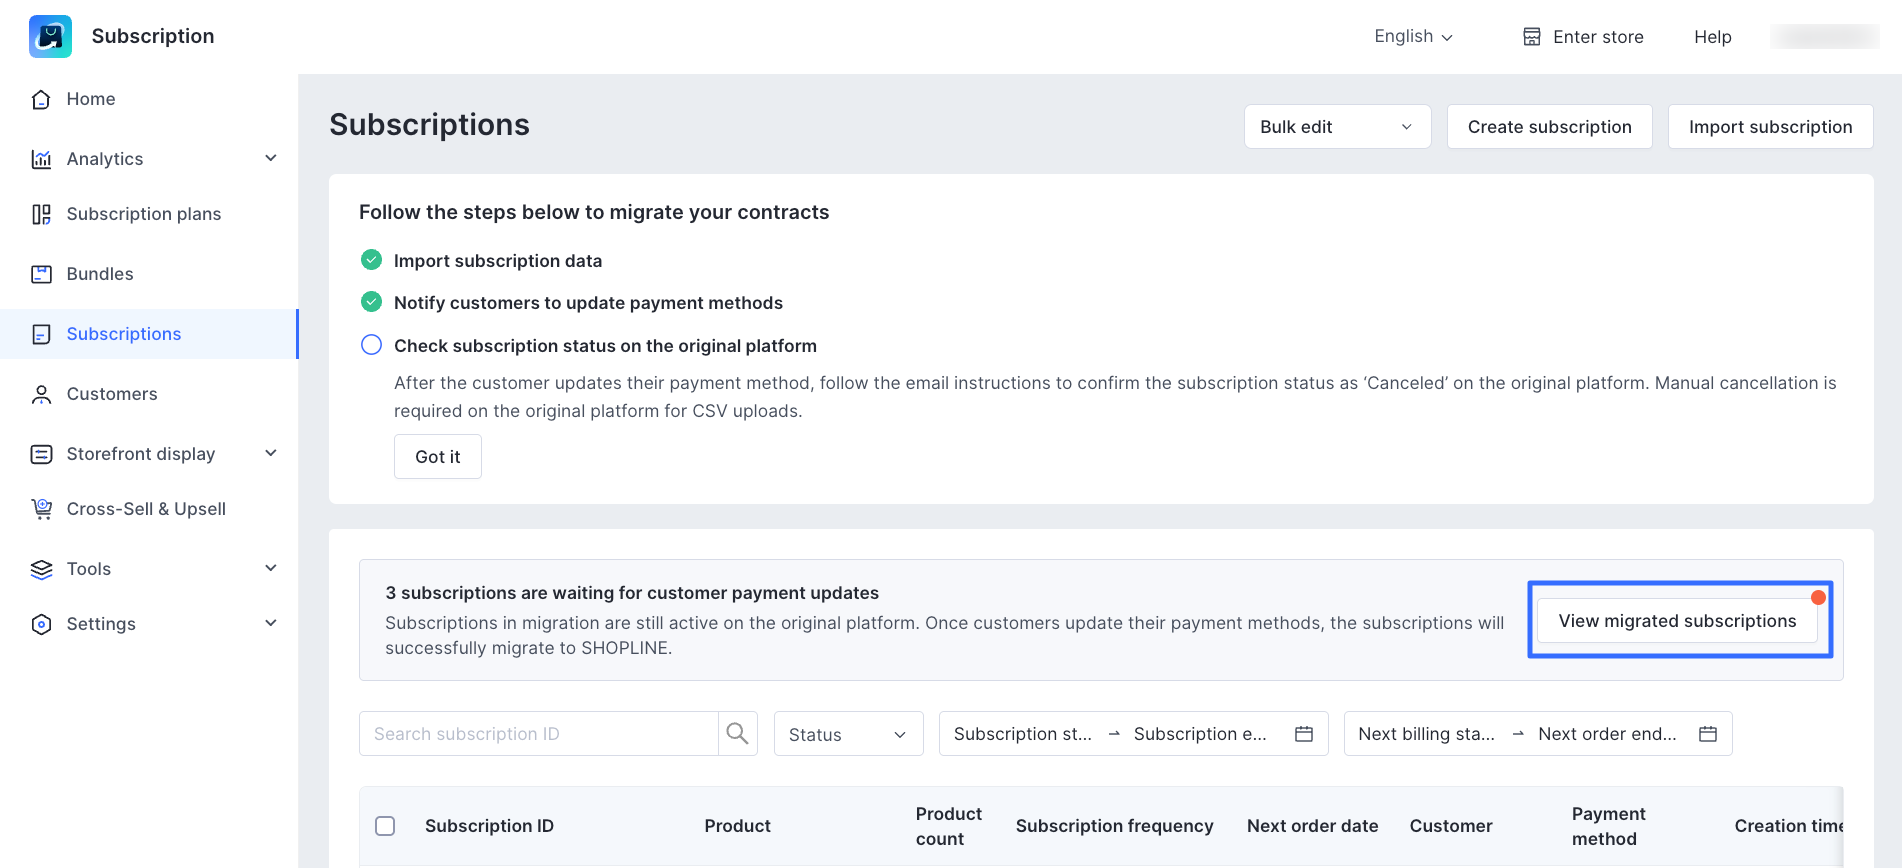Click the Home house icon in sidebar
Image resolution: width=1902 pixels, height=868 pixels.
41,99
